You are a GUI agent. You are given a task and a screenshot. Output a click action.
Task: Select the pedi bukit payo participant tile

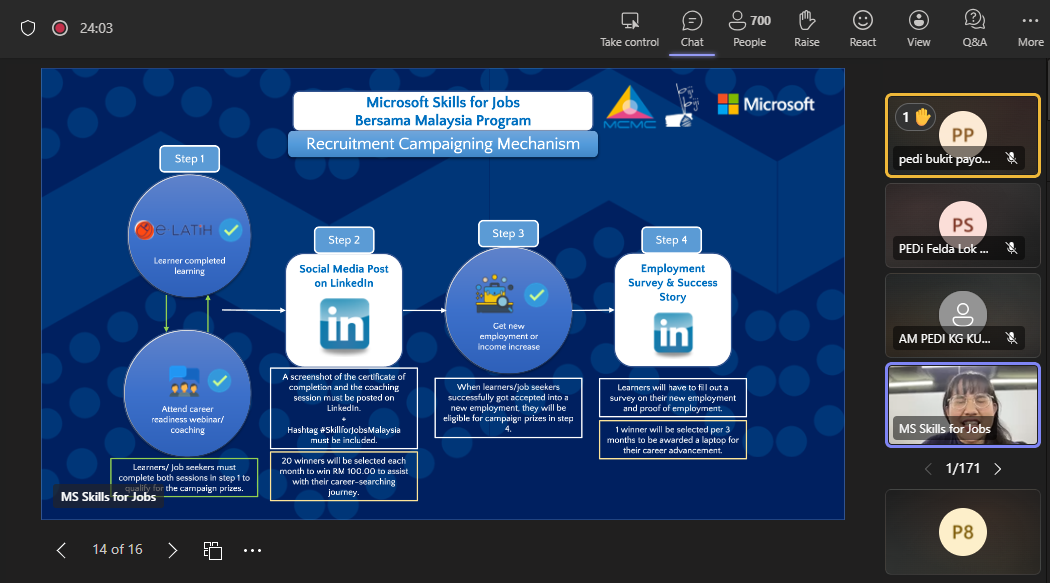(962, 135)
